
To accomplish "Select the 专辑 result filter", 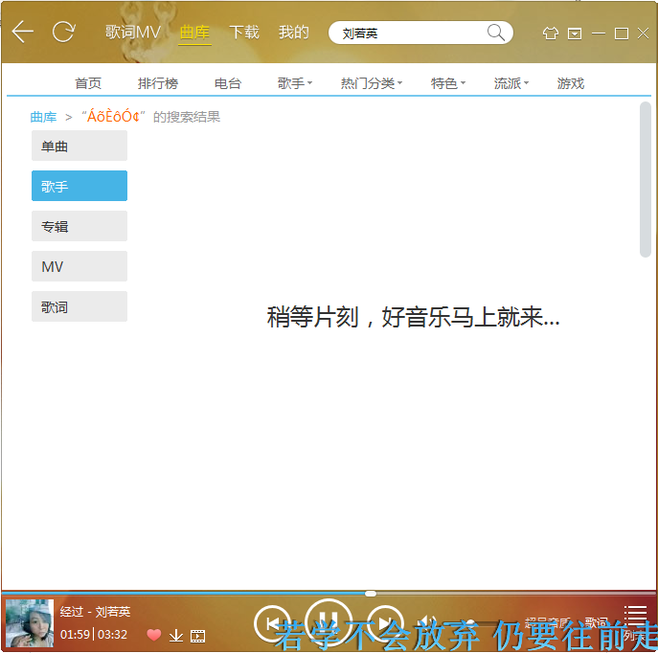I will (79, 226).
